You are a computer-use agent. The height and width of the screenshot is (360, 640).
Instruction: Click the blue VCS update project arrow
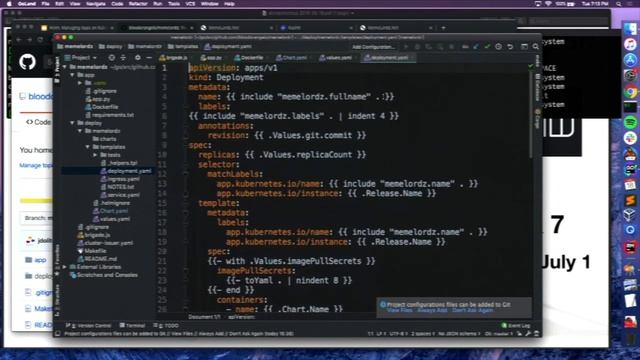click(x=476, y=47)
